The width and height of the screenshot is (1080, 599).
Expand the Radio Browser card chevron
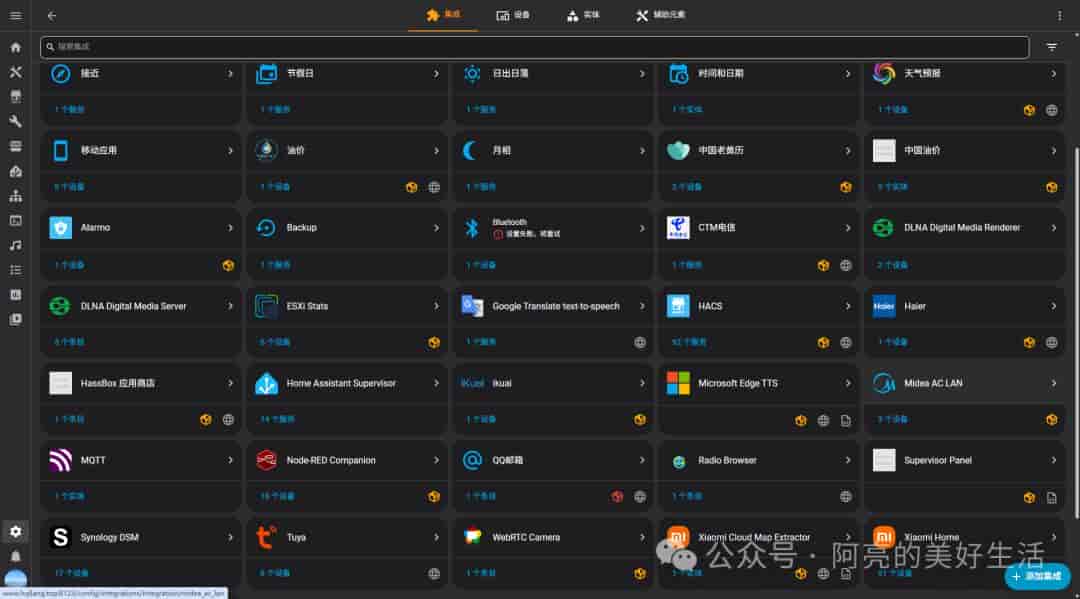[848, 460]
